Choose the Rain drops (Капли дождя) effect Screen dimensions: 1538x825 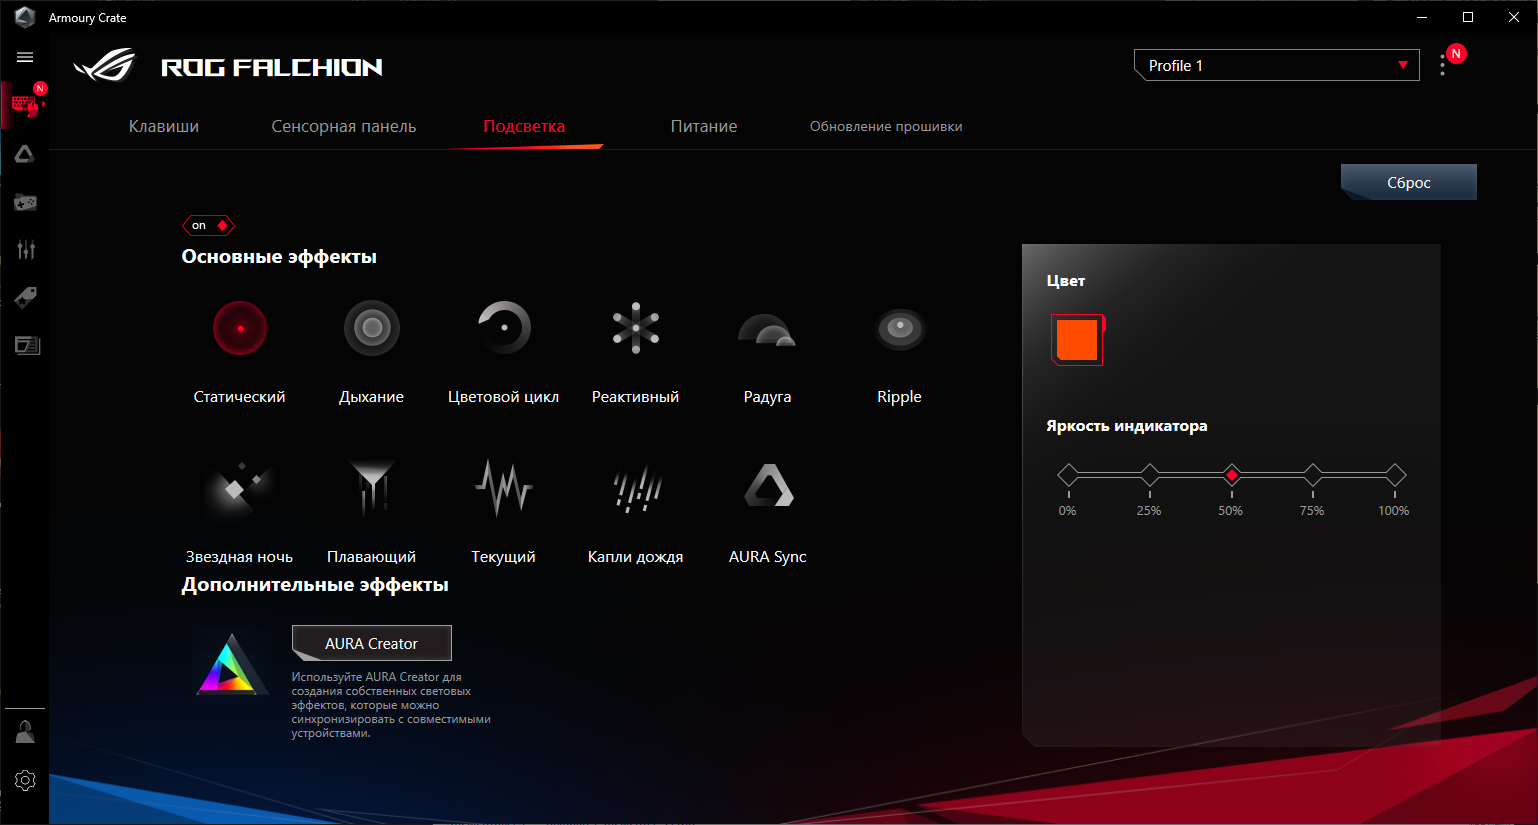tap(636, 489)
